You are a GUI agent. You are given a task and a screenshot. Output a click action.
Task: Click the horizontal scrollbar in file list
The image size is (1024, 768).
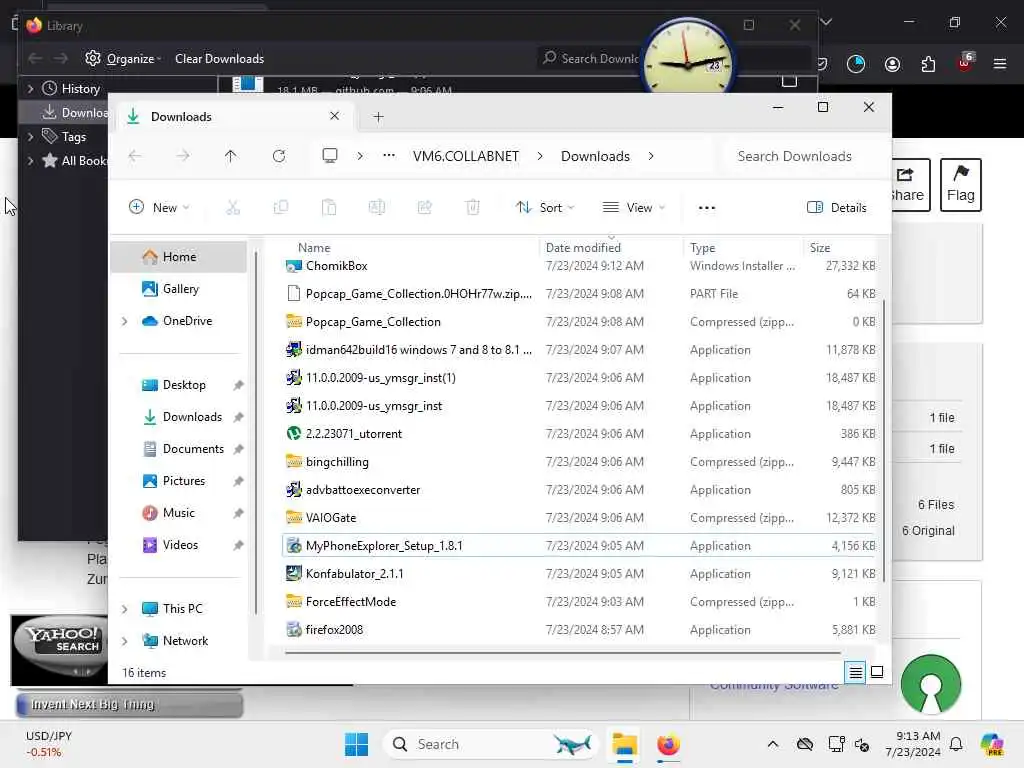pos(562,652)
